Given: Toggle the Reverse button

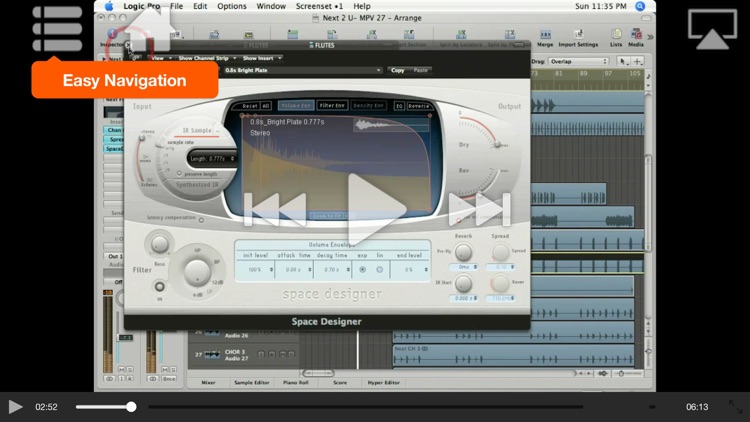Looking at the screenshot, I should coord(419,106).
